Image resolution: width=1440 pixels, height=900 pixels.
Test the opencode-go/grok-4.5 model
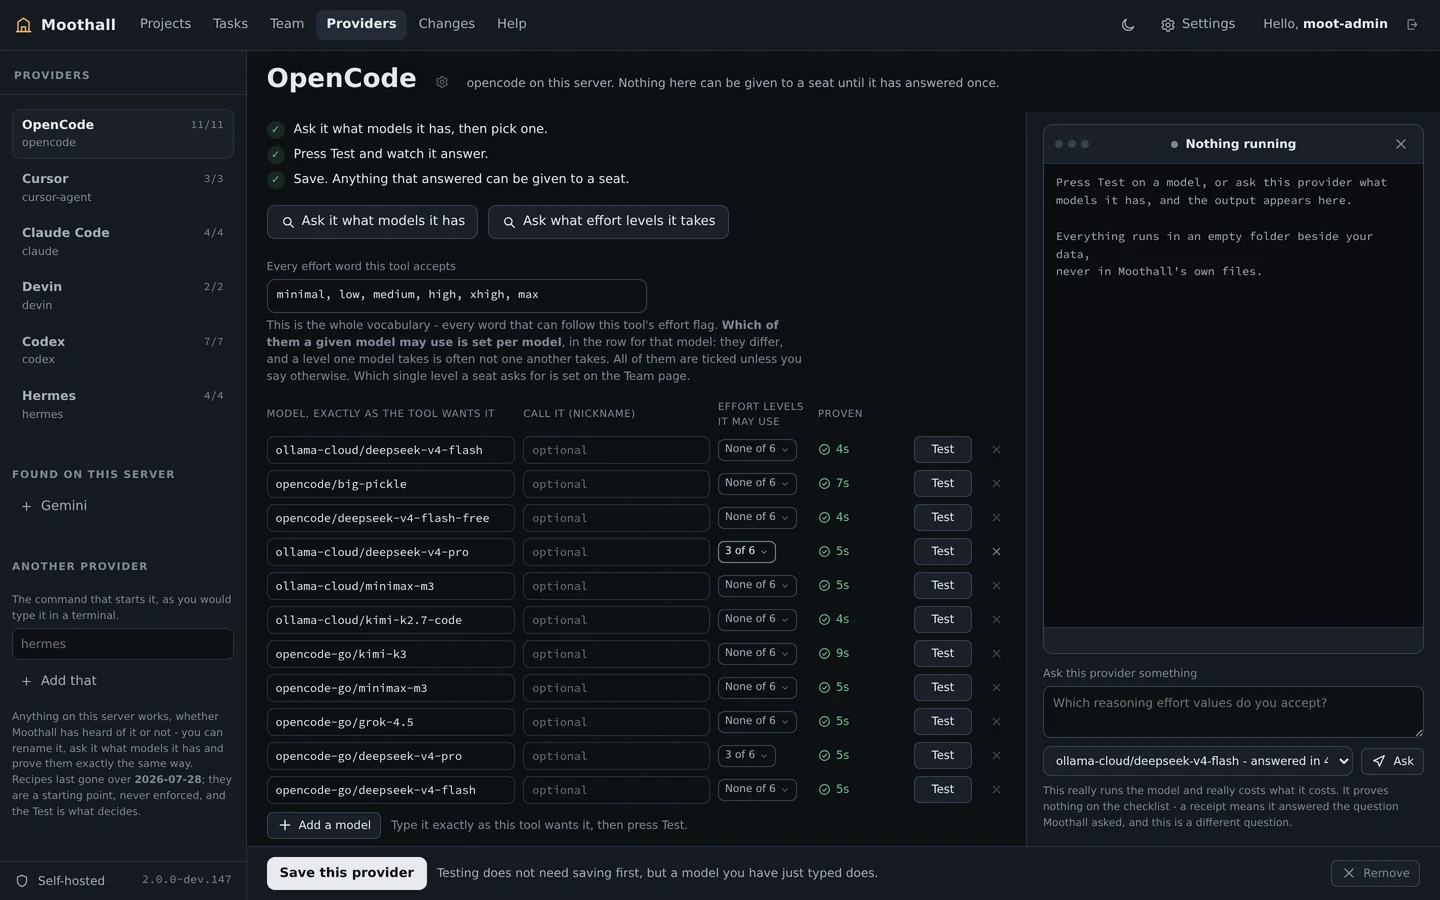[942, 722]
